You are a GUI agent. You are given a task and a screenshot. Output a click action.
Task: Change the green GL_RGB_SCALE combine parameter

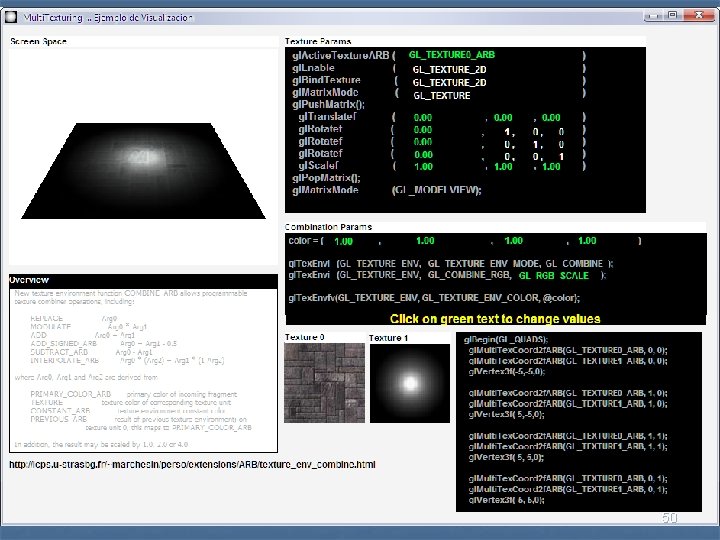(x=553, y=276)
